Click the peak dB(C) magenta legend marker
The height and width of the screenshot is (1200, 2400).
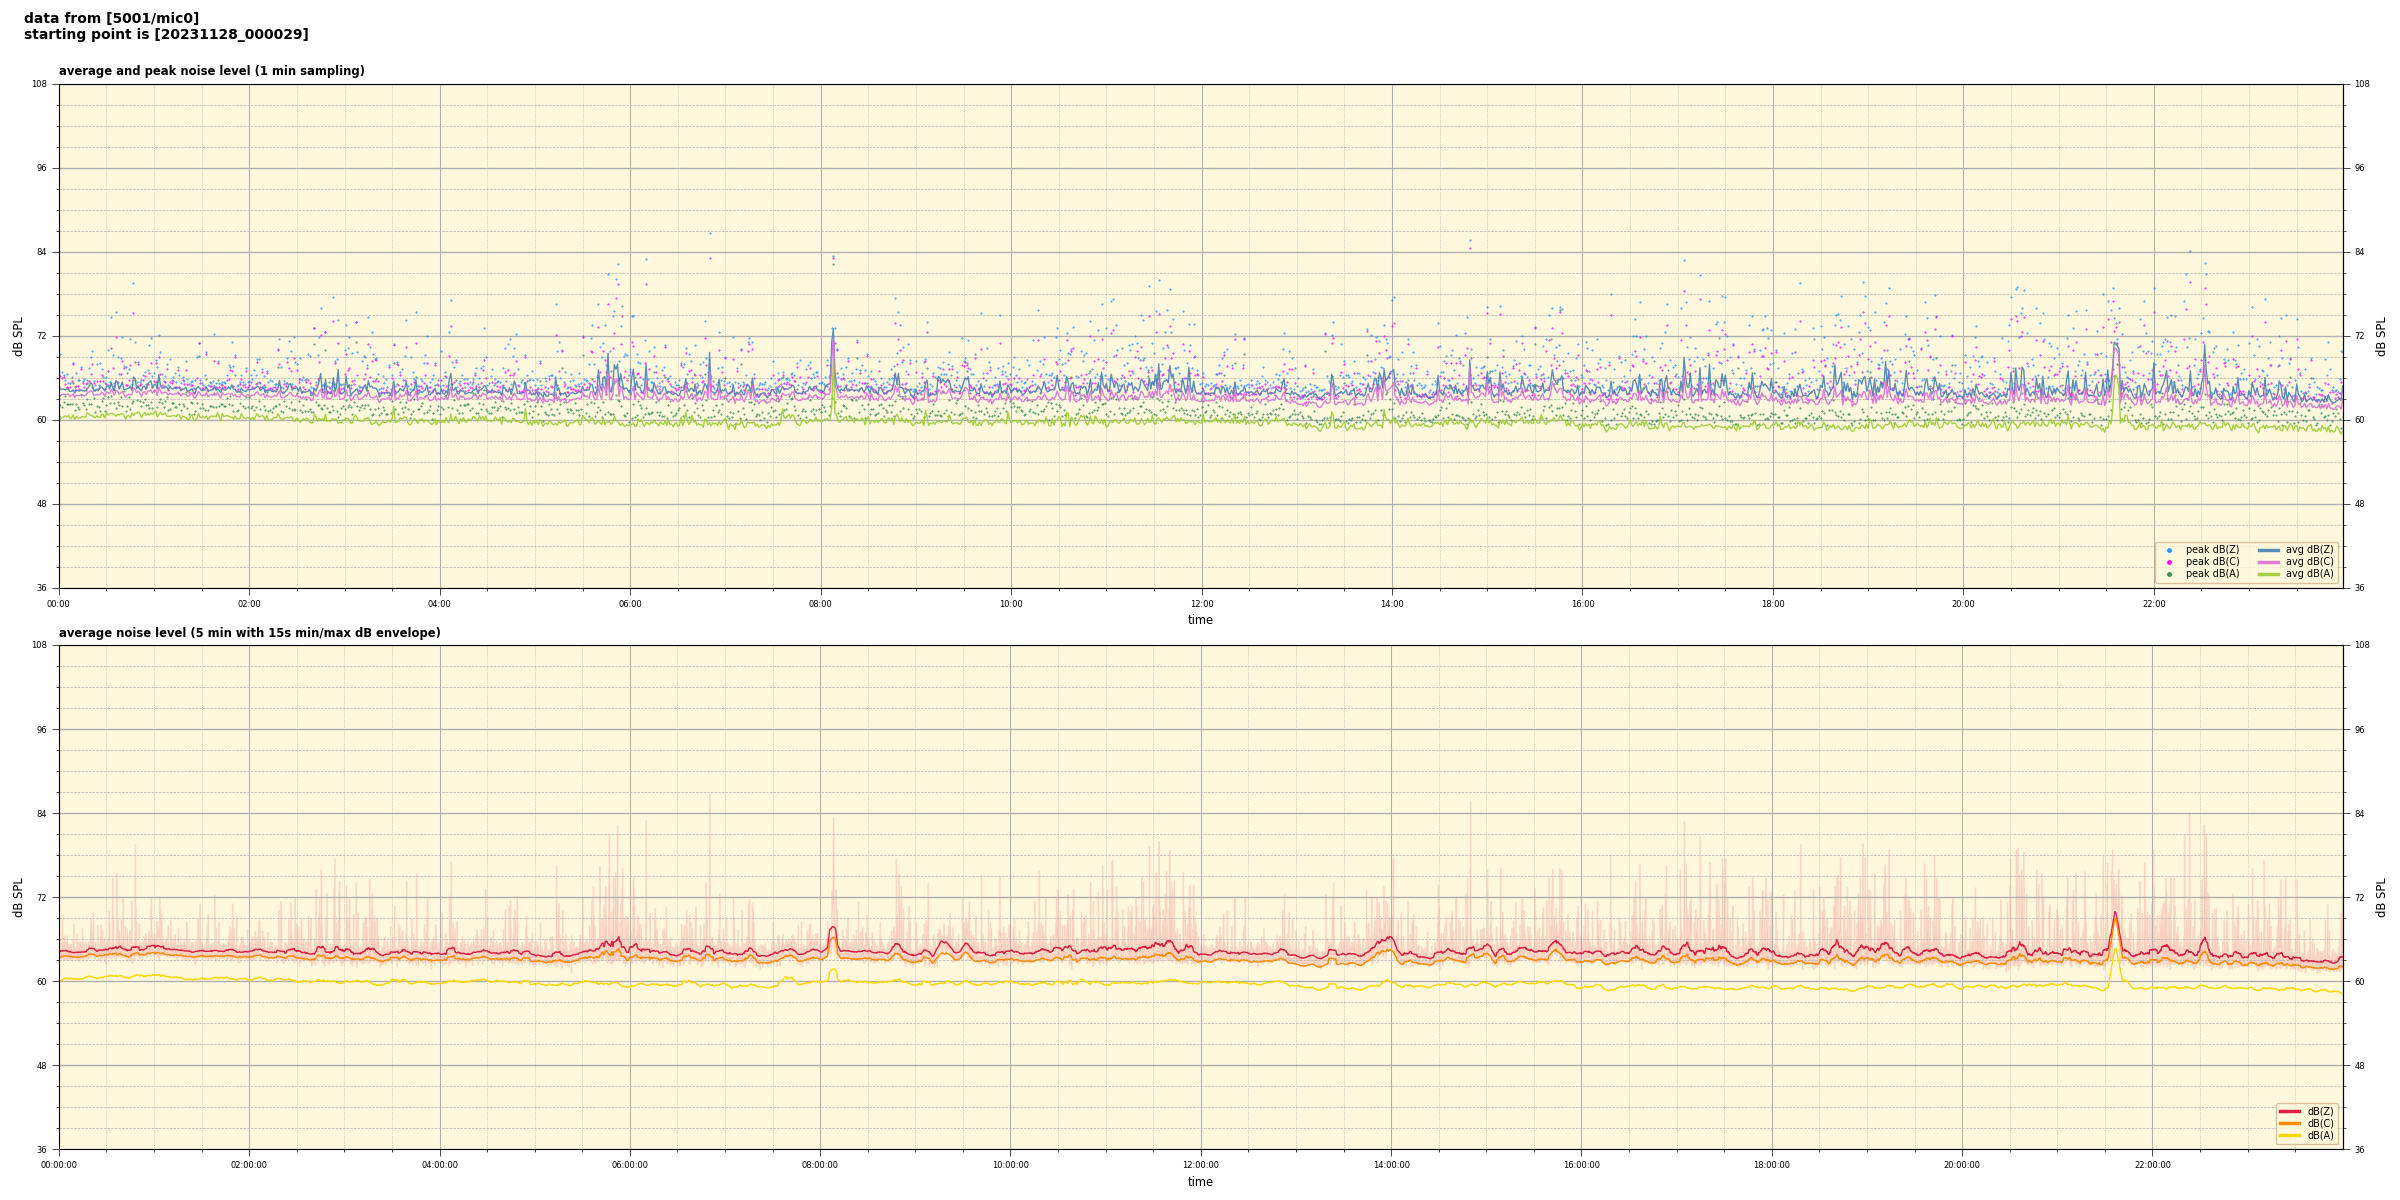point(2169,562)
